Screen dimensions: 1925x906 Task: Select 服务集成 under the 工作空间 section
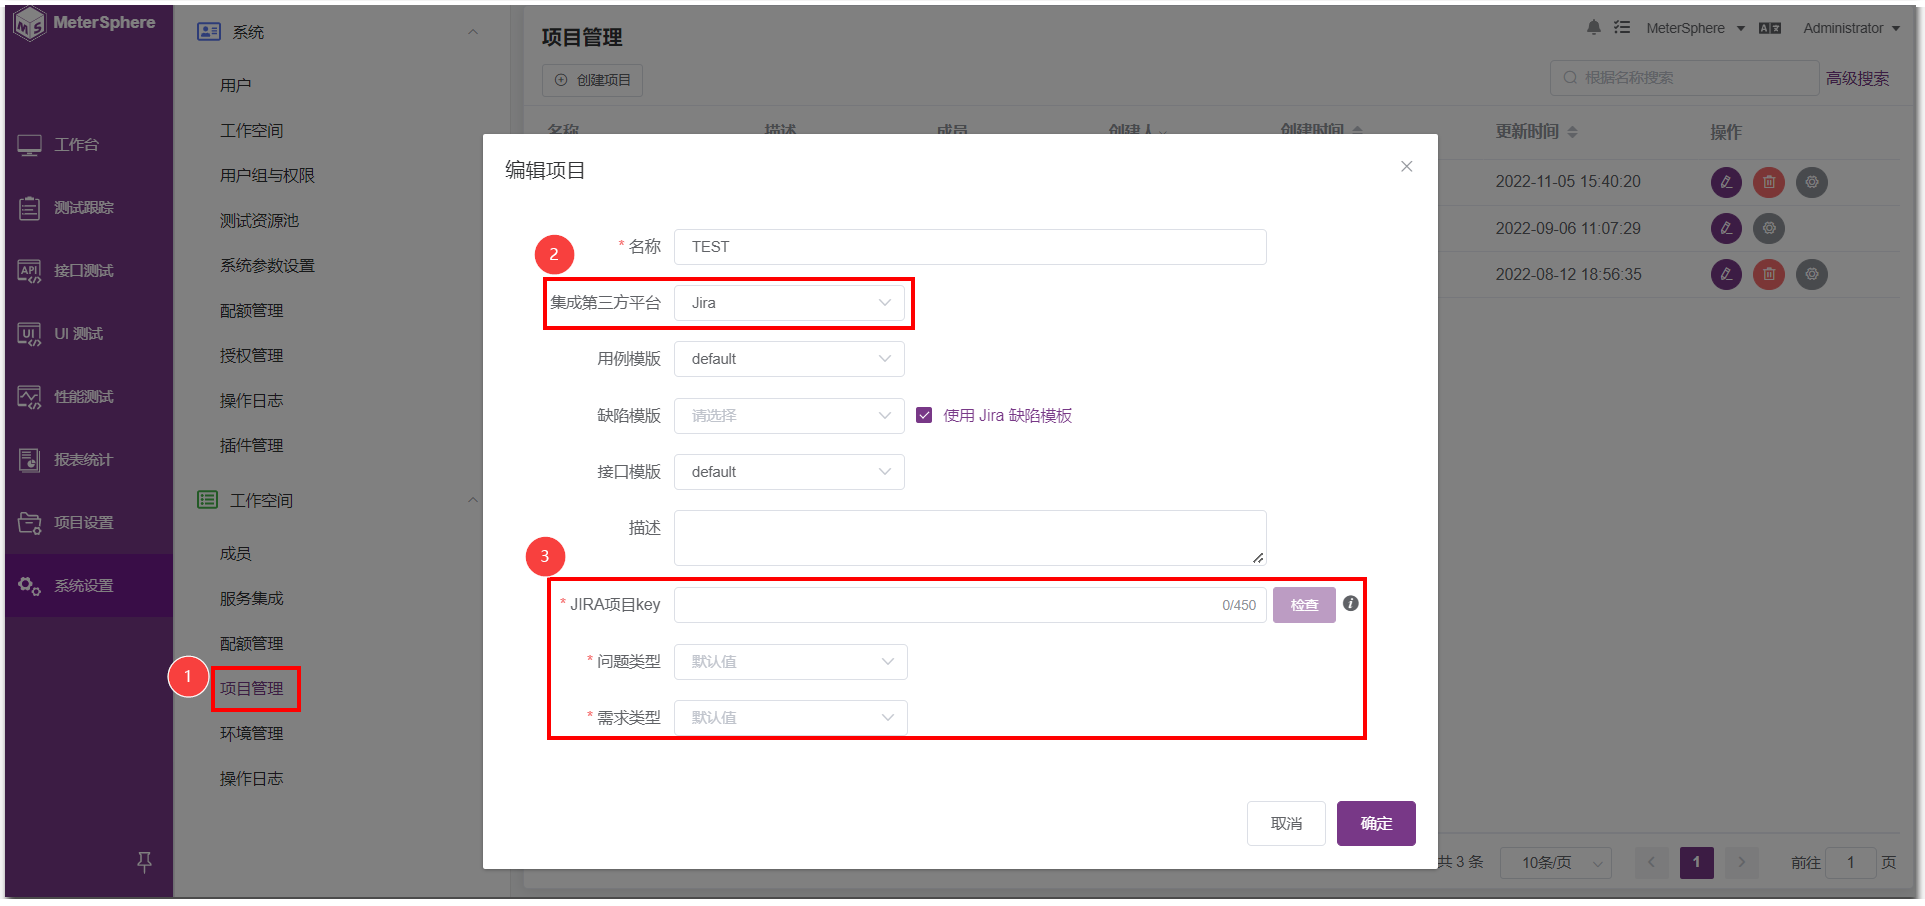point(252,598)
